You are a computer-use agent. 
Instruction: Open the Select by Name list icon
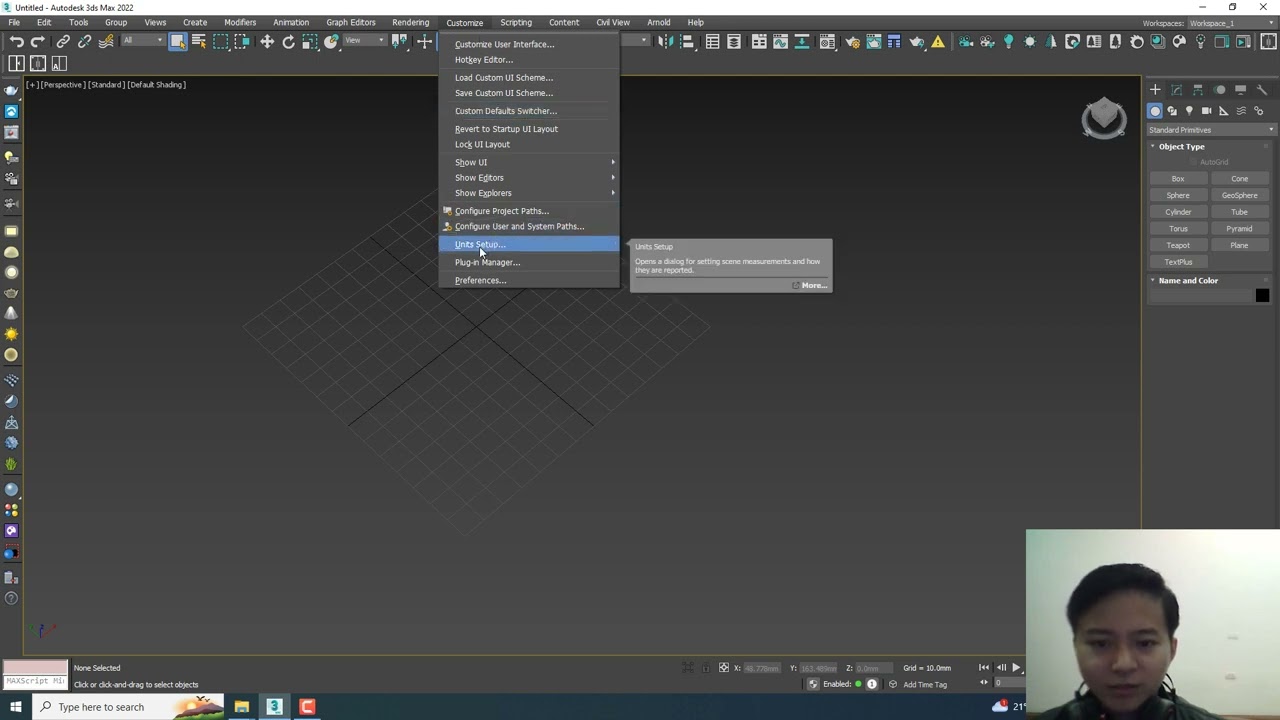click(199, 41)
